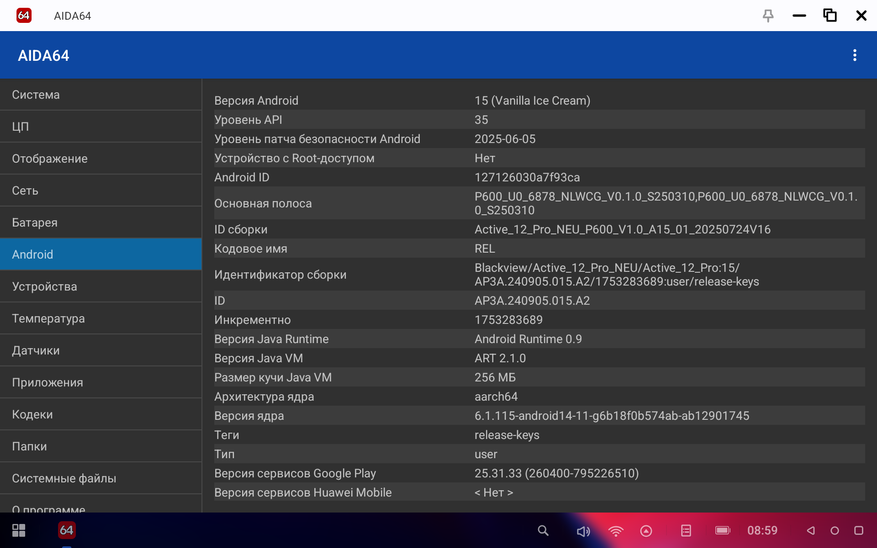Switch to the Отображение section

(100, 159)
